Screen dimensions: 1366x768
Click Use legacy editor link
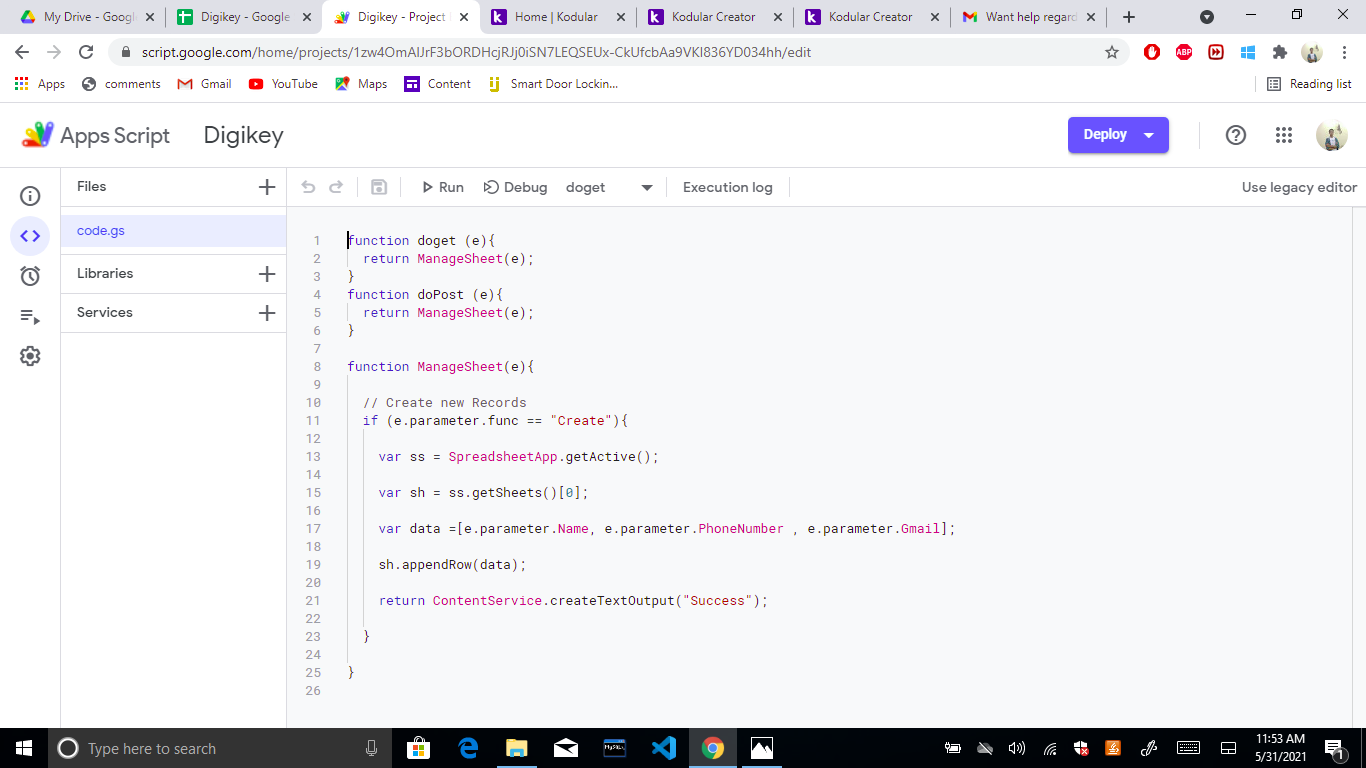click(x=1299, y=187)
